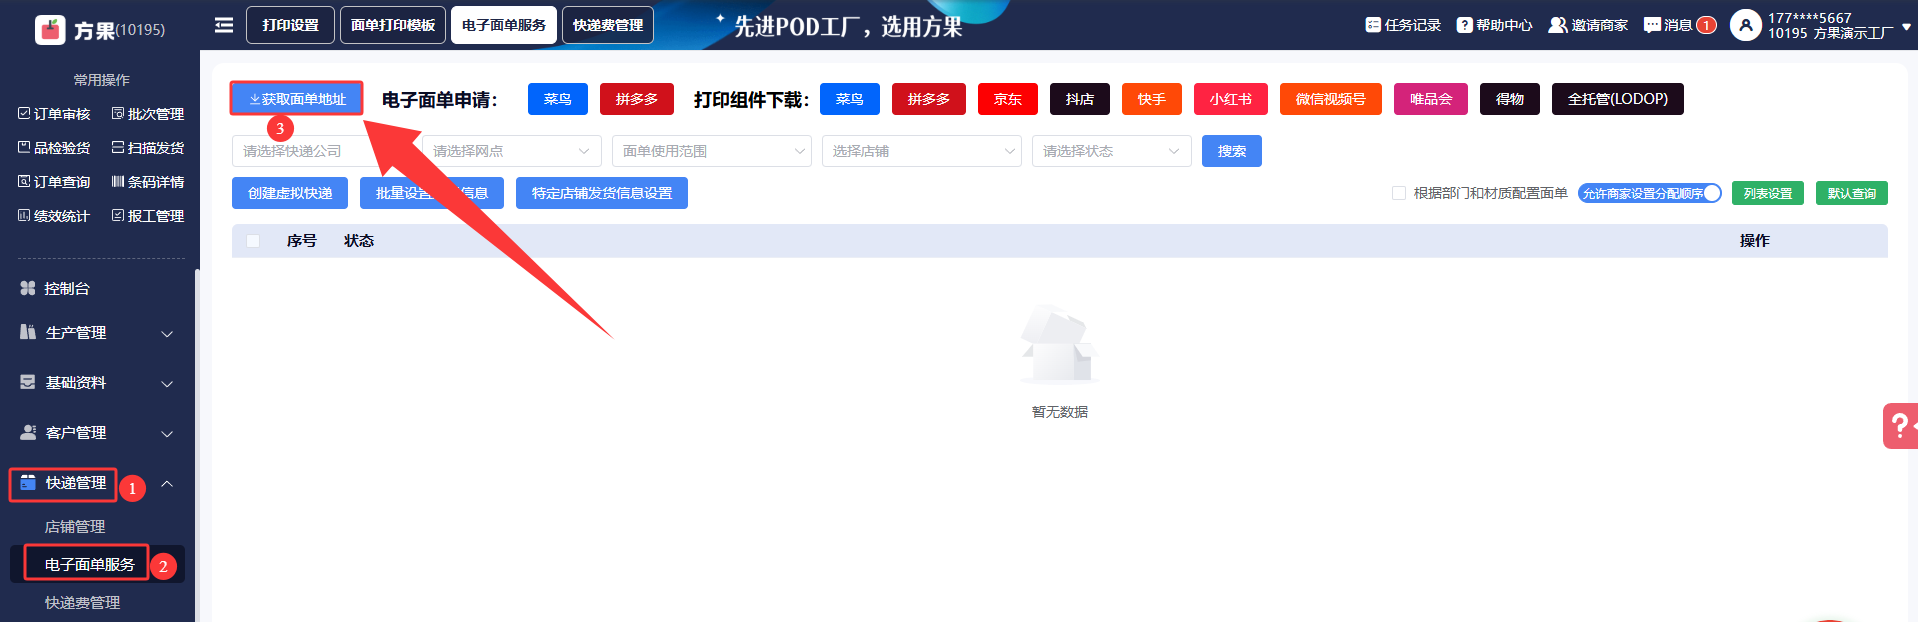The height and width of the screenshot is (622, 1918).
Task: Open 店铺管理 in sidebar
Action: coord(75,527)
